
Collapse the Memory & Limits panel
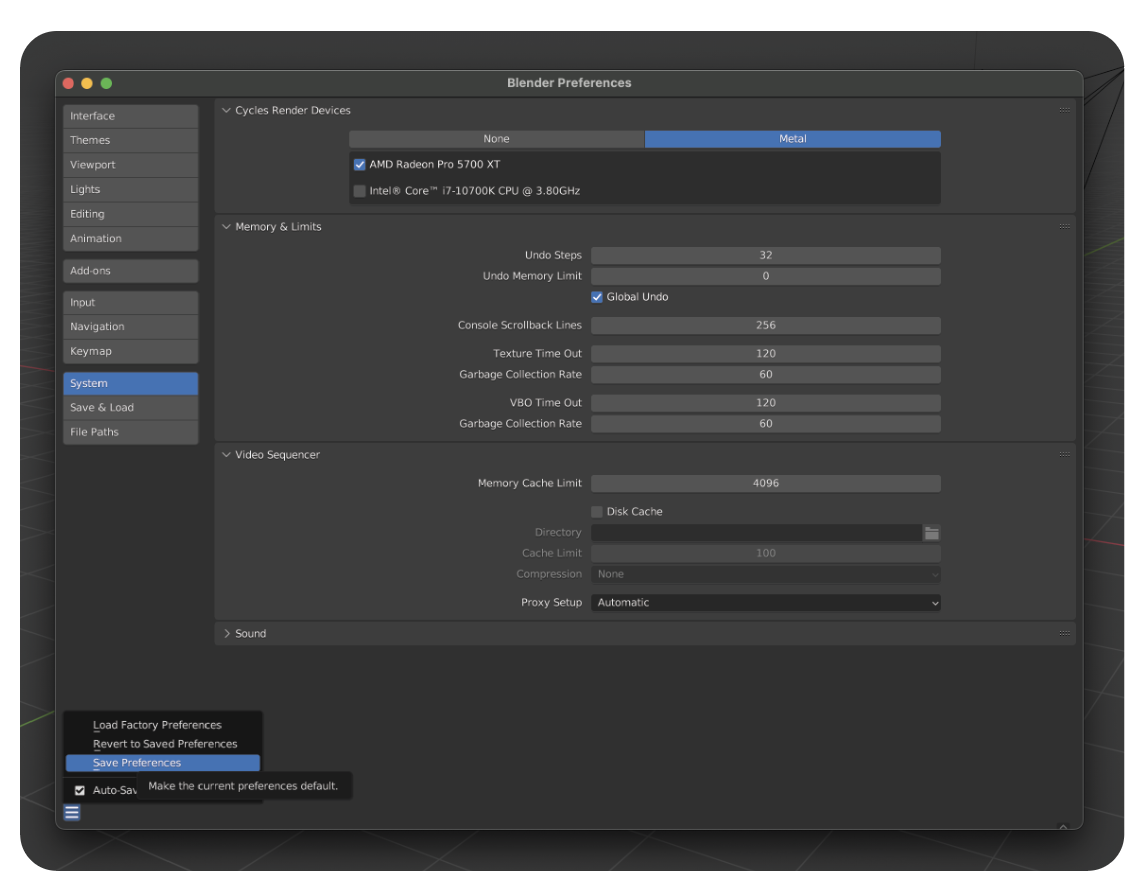coord(226,227)
